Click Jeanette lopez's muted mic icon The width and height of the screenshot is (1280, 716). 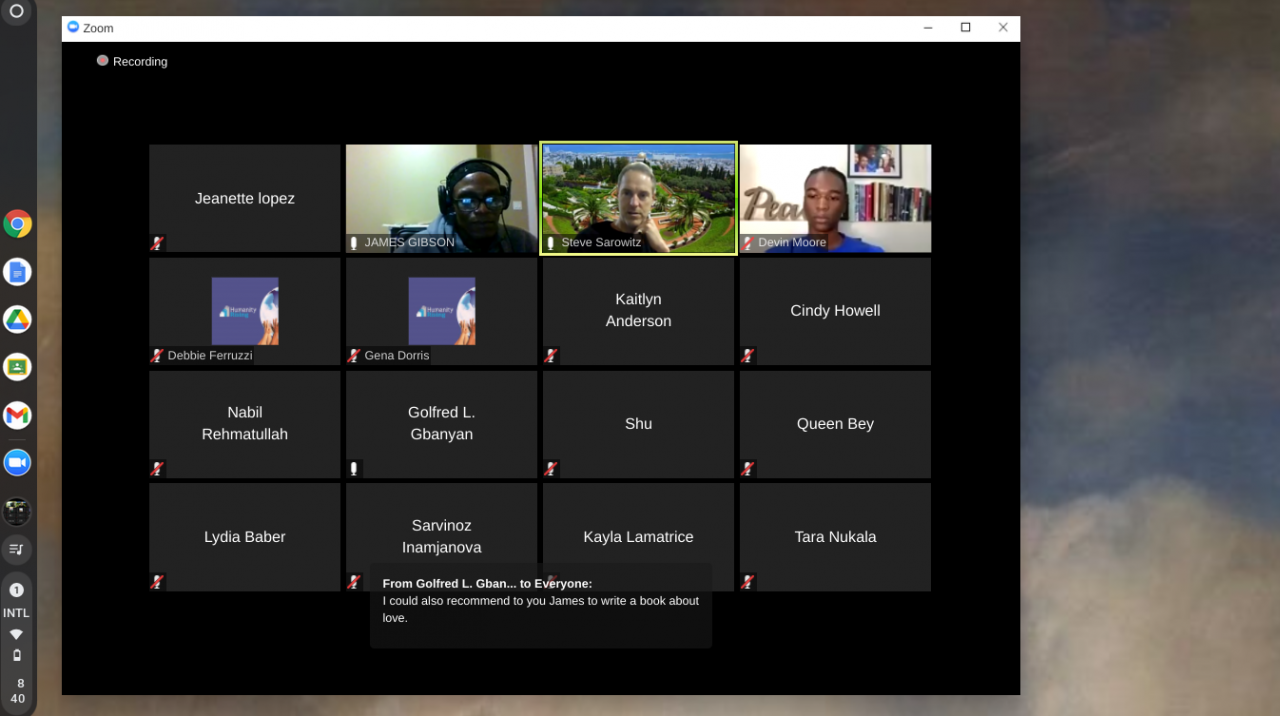click(x=157, y=243)
